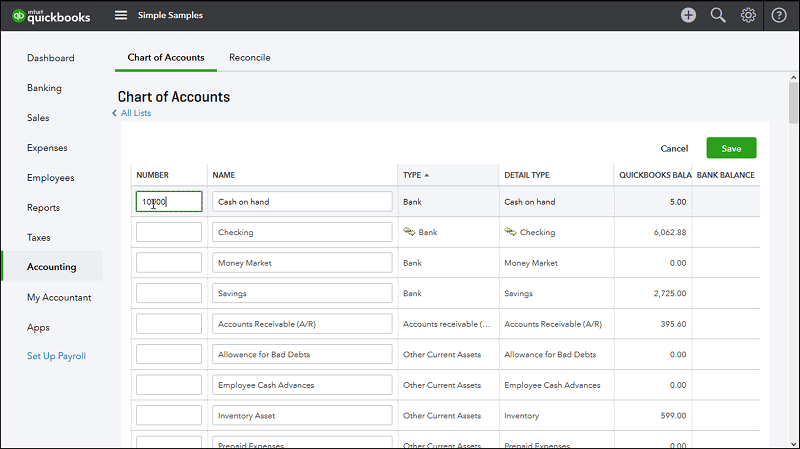
Task: Click the green Save button
Action: coord(731,148)
